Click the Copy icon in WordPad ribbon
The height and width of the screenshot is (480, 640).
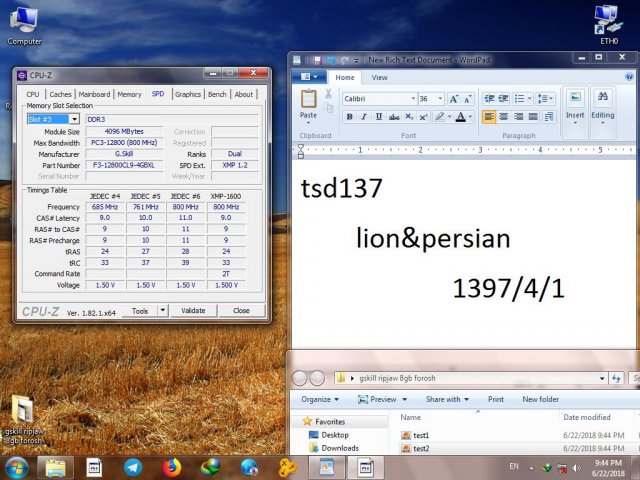[328, 108]
